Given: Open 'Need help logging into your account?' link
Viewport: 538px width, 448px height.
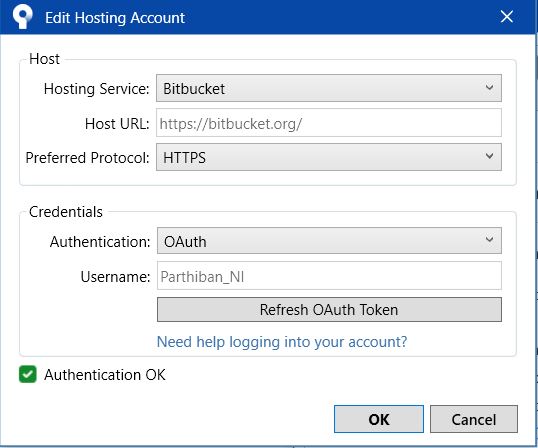Looking at the screenshot, I should pyautogui.click(x=282, y=342).
